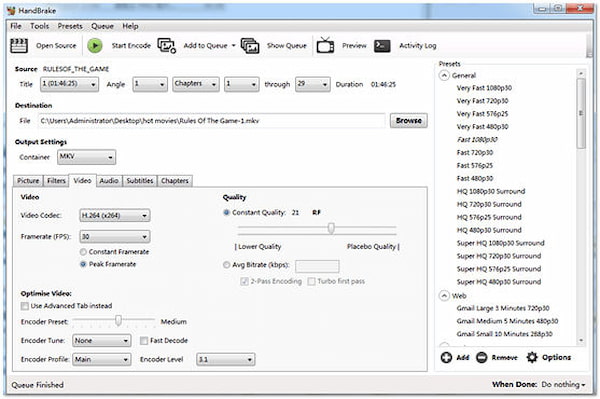Image resolution: width=600 pixels, height=399 pixels.
Task: Open the start chapter dropdown showing 1
Action: coord(241,84)
